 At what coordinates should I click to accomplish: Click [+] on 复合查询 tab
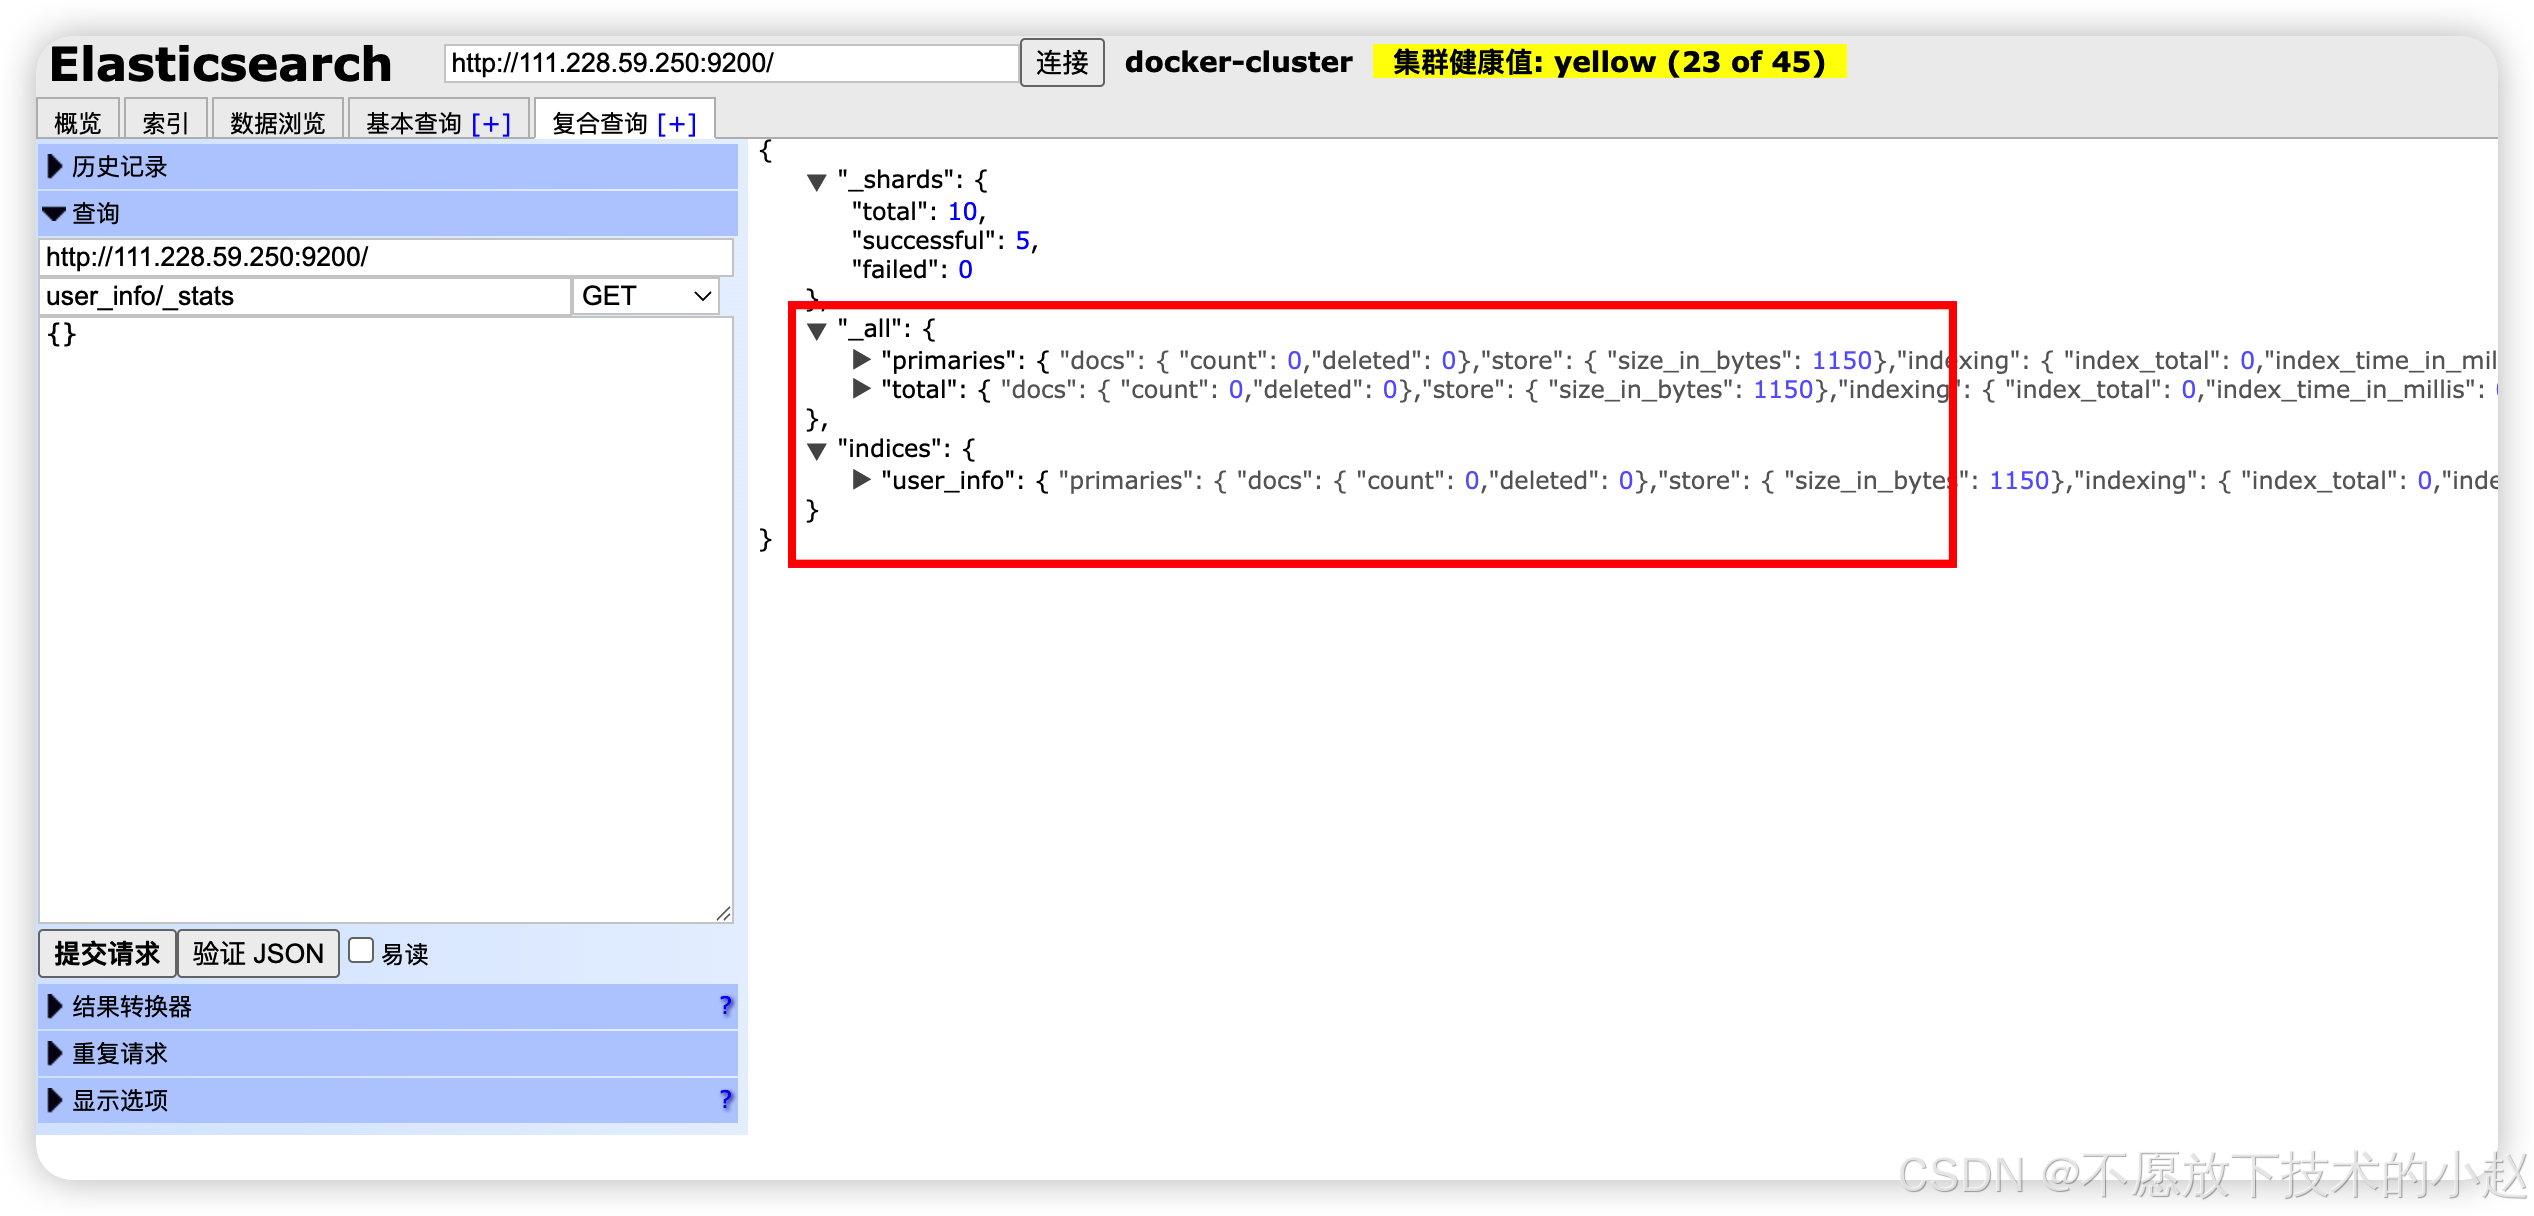[677, 123]
